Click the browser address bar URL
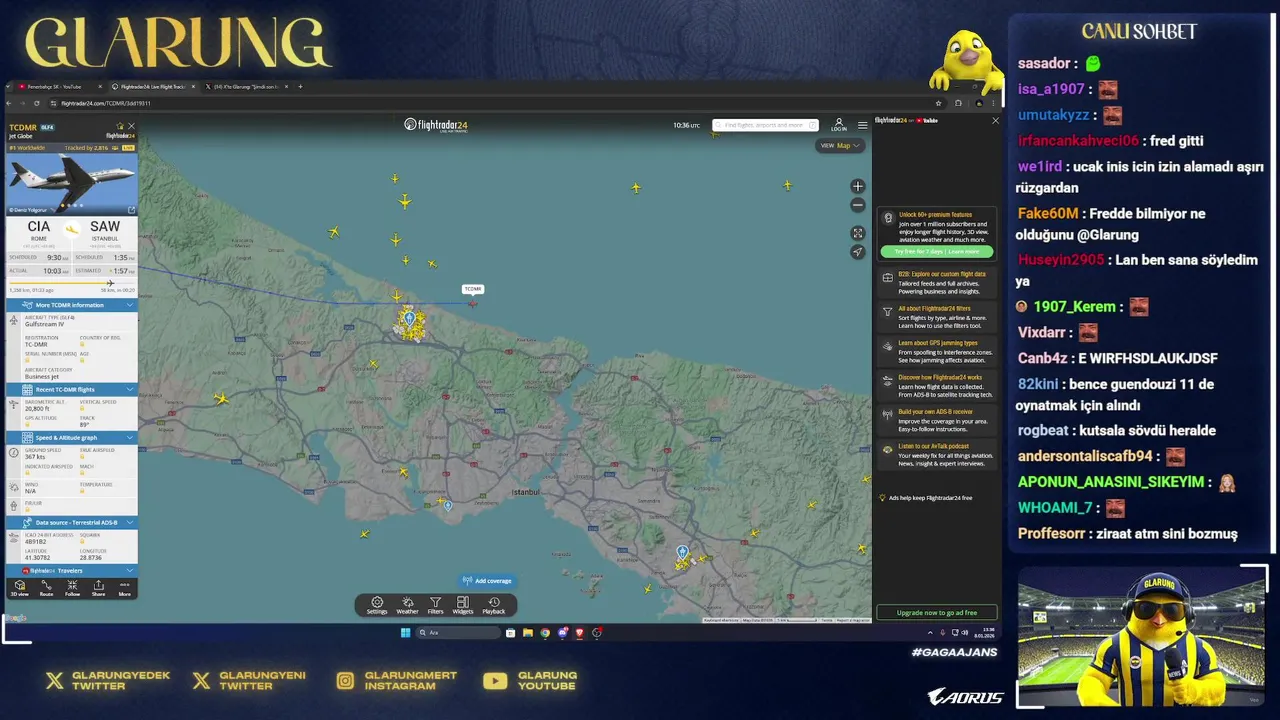This screenshot has height=720, width=1280. coord(105,103)
